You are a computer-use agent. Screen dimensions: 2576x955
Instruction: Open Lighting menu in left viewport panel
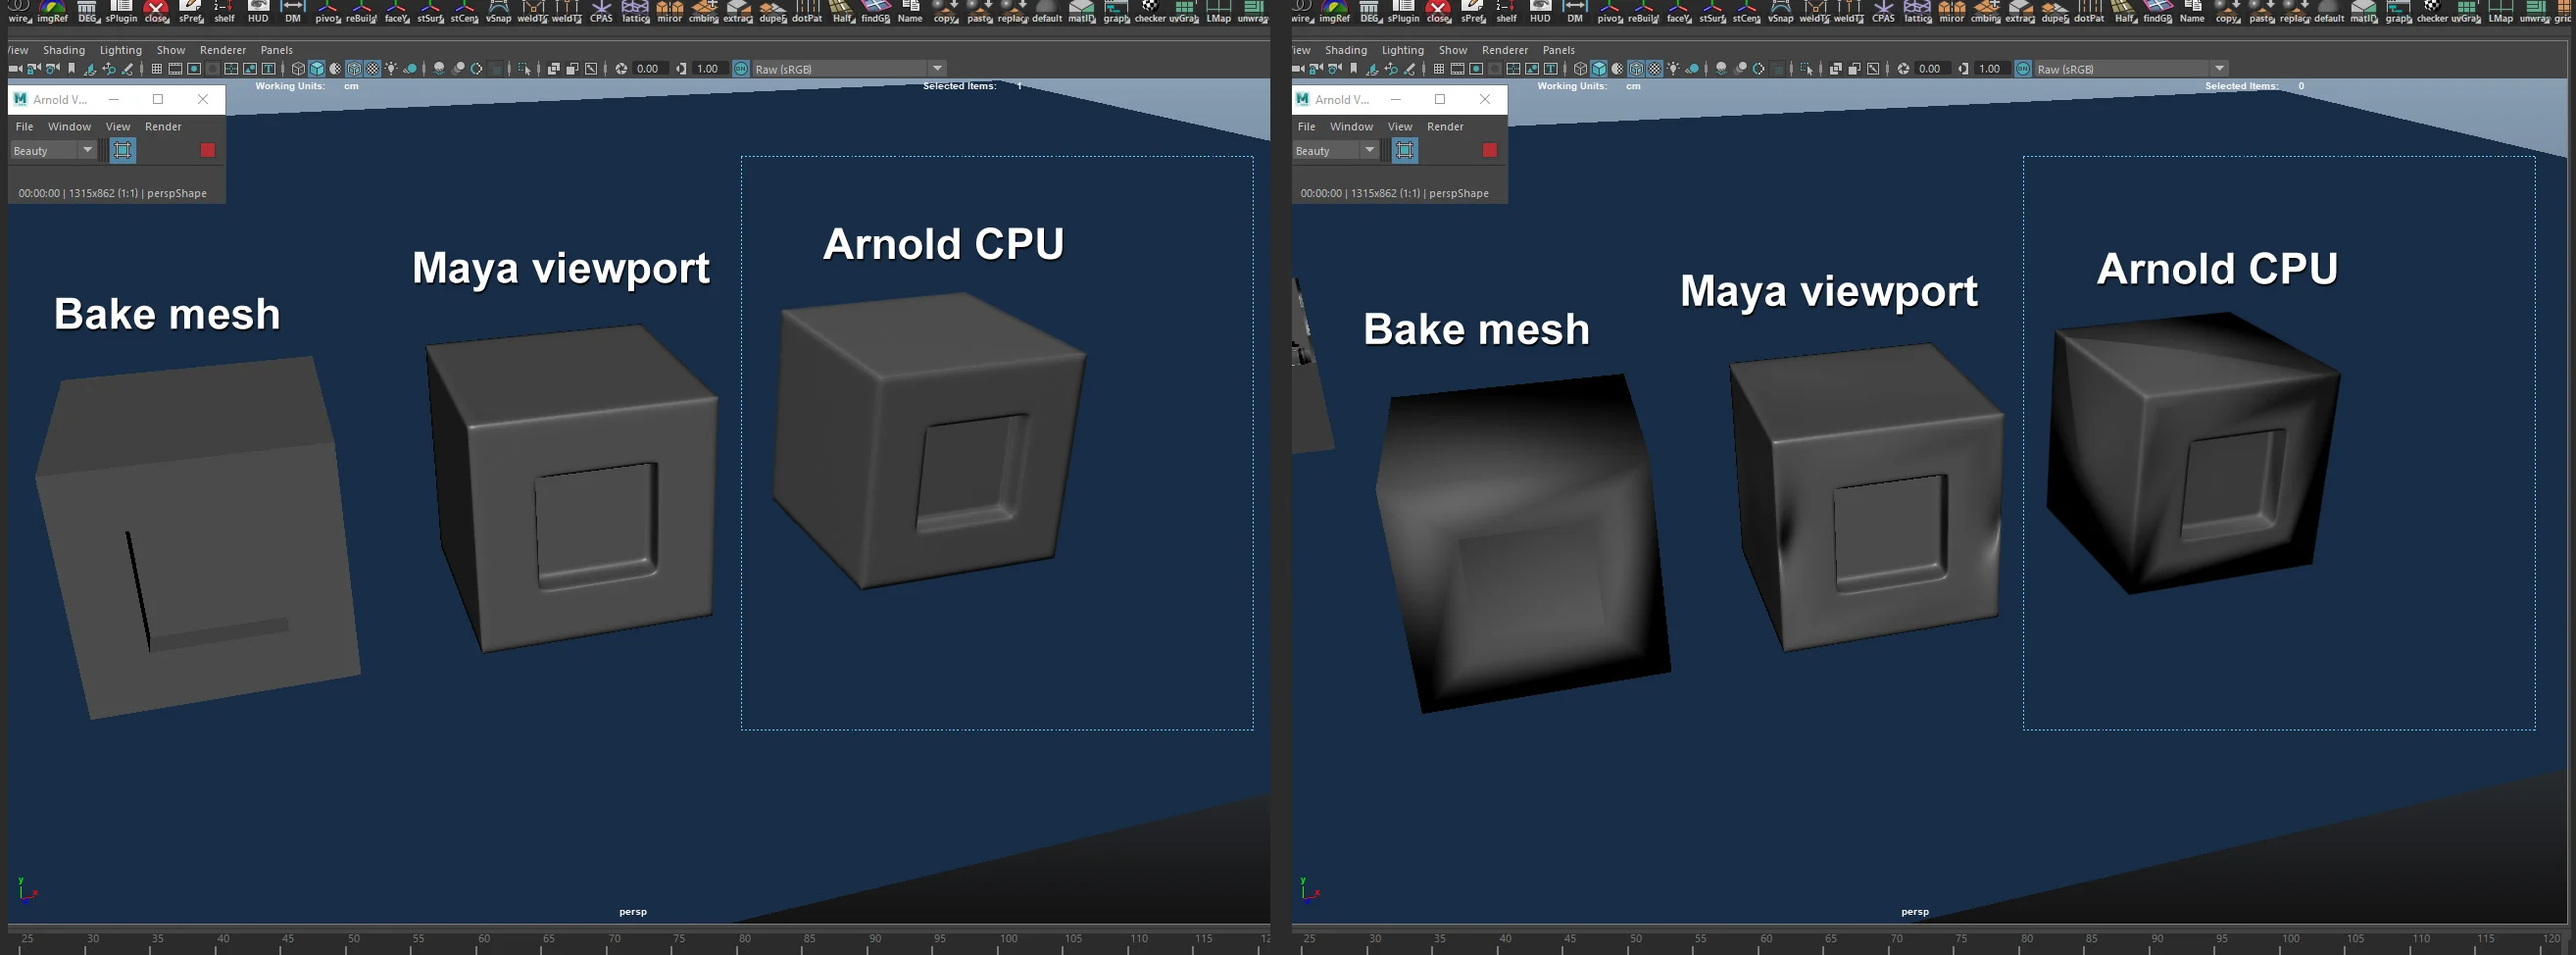[121, 50]
